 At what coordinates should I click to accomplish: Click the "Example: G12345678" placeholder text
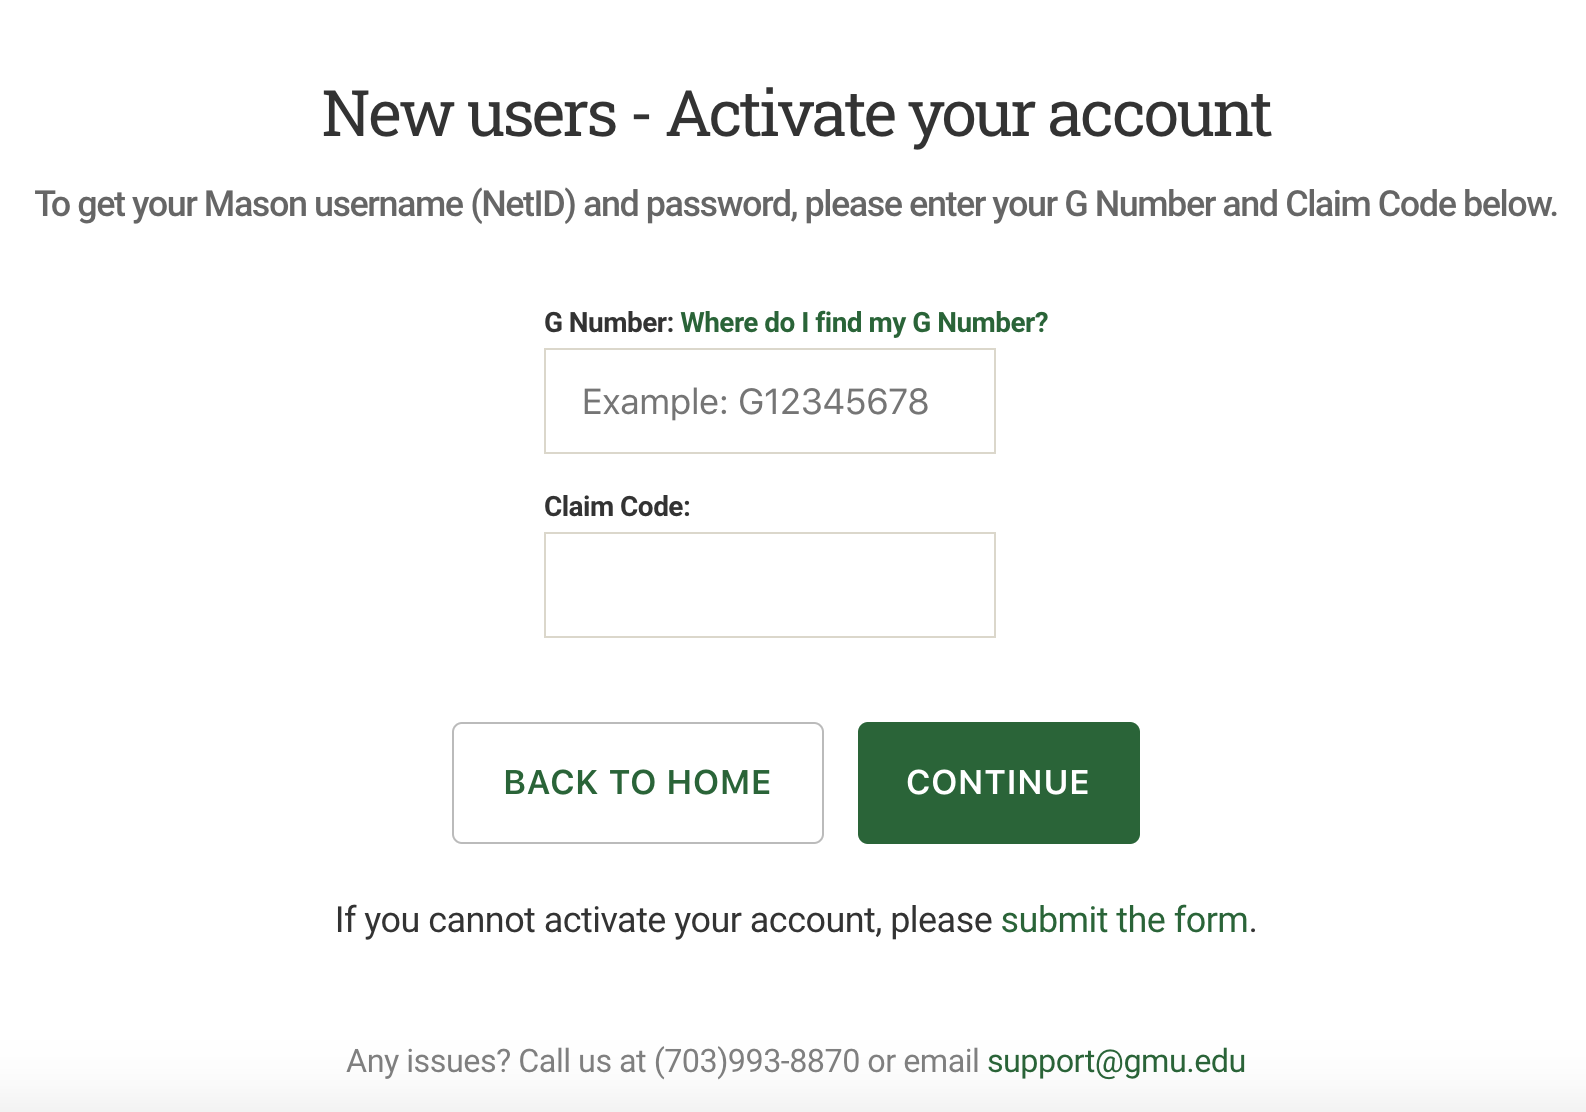[755, 402]
